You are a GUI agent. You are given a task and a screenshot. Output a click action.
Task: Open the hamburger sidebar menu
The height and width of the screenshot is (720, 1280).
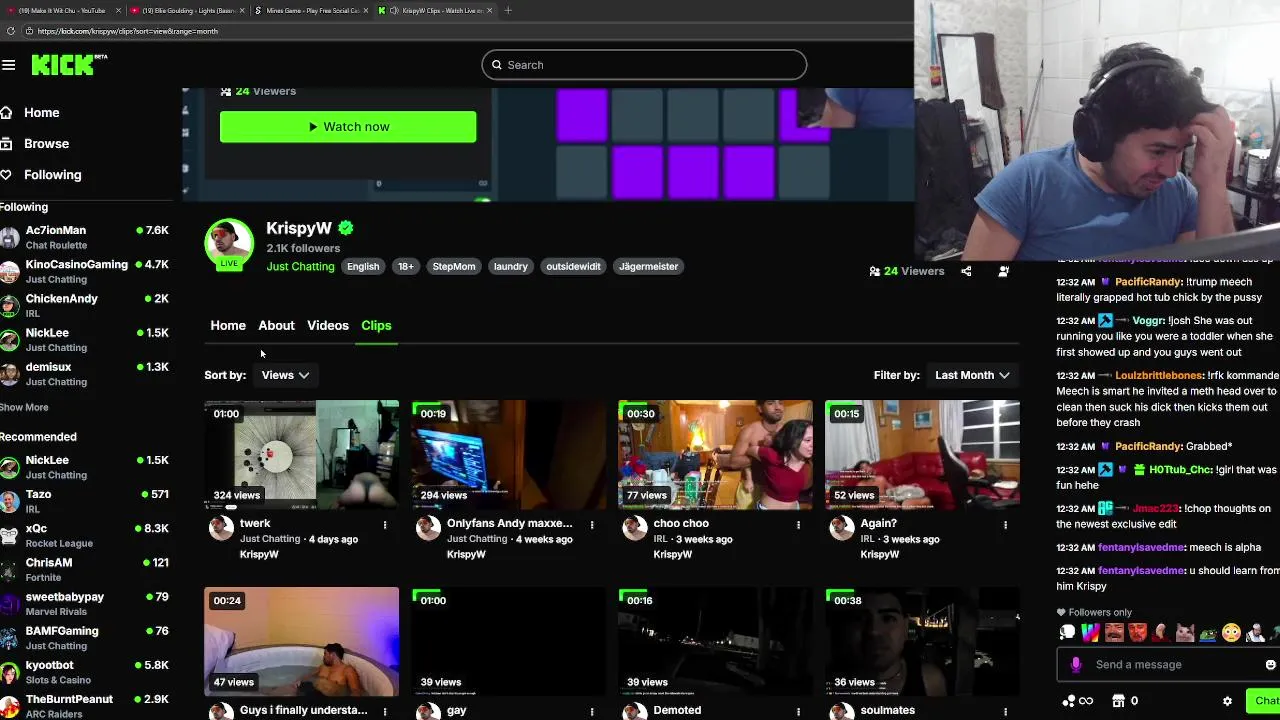pyautogui.click(x=9, y=65)
